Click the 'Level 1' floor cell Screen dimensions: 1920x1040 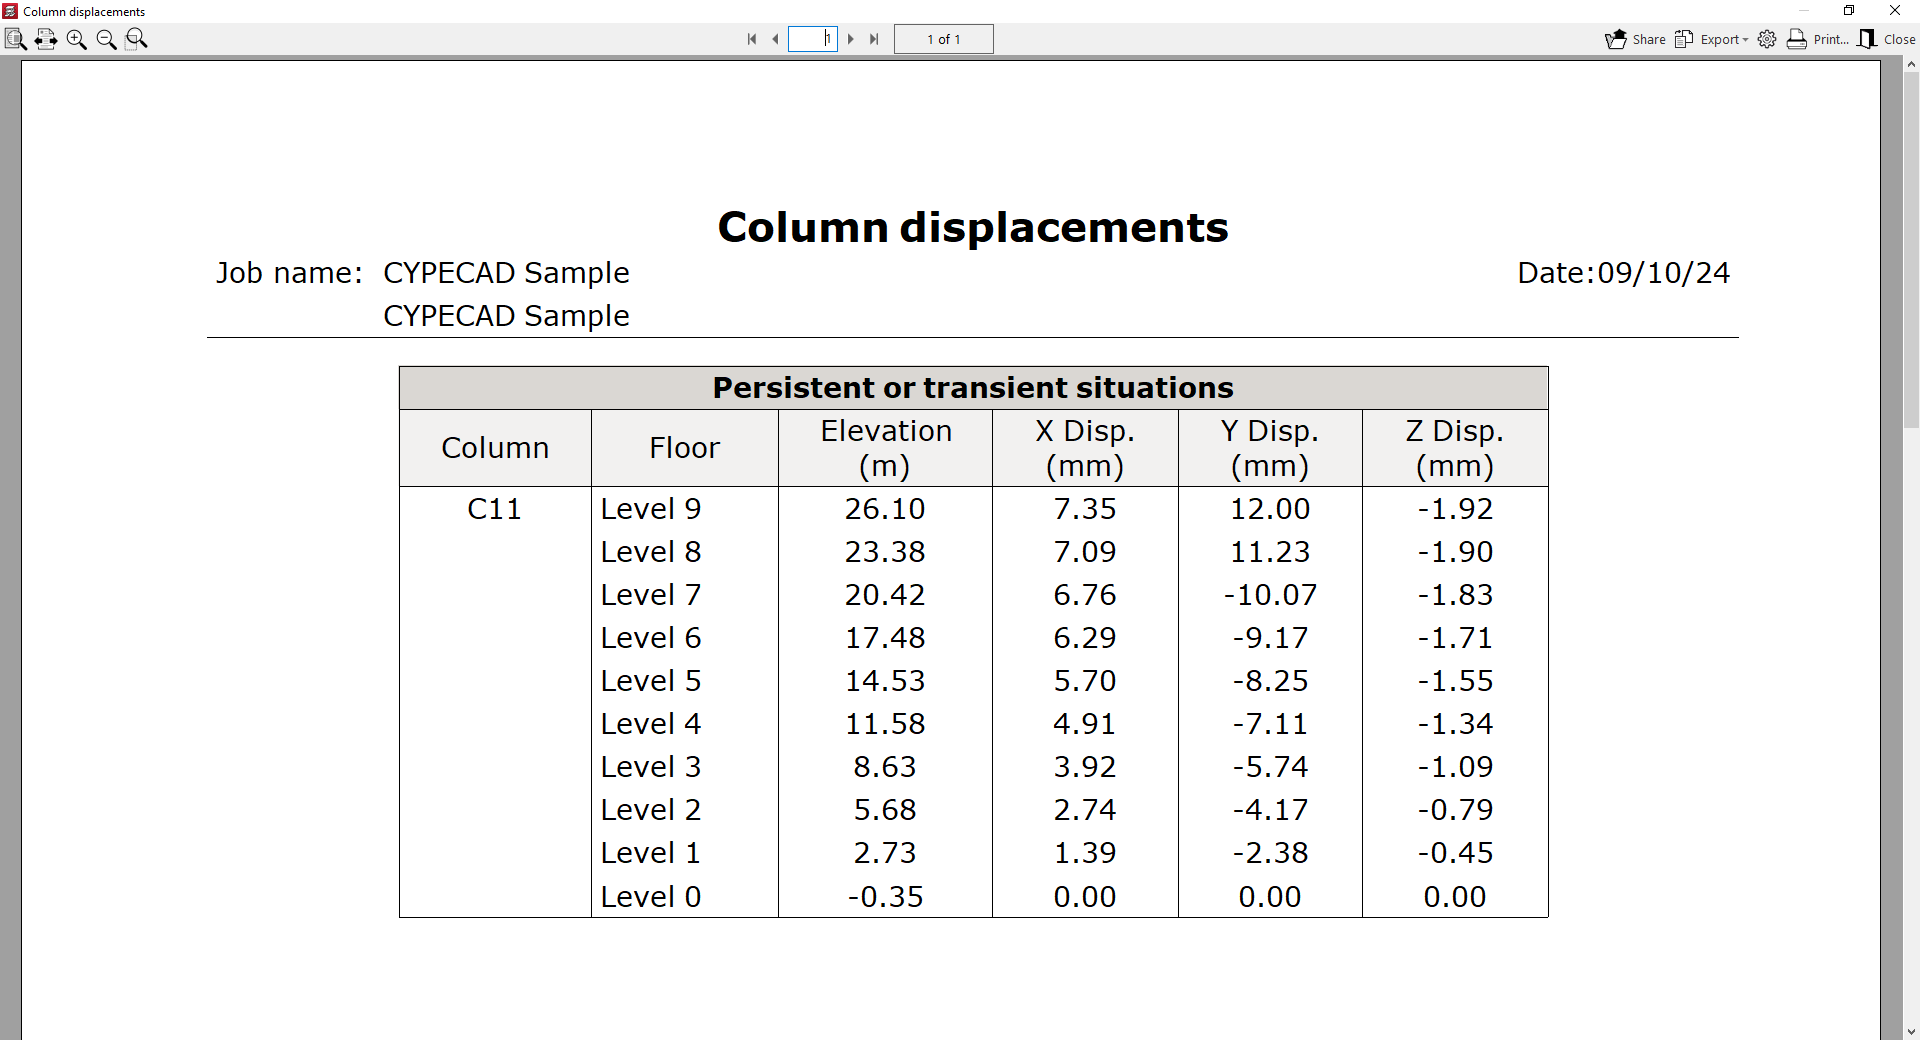pos(651,853)
